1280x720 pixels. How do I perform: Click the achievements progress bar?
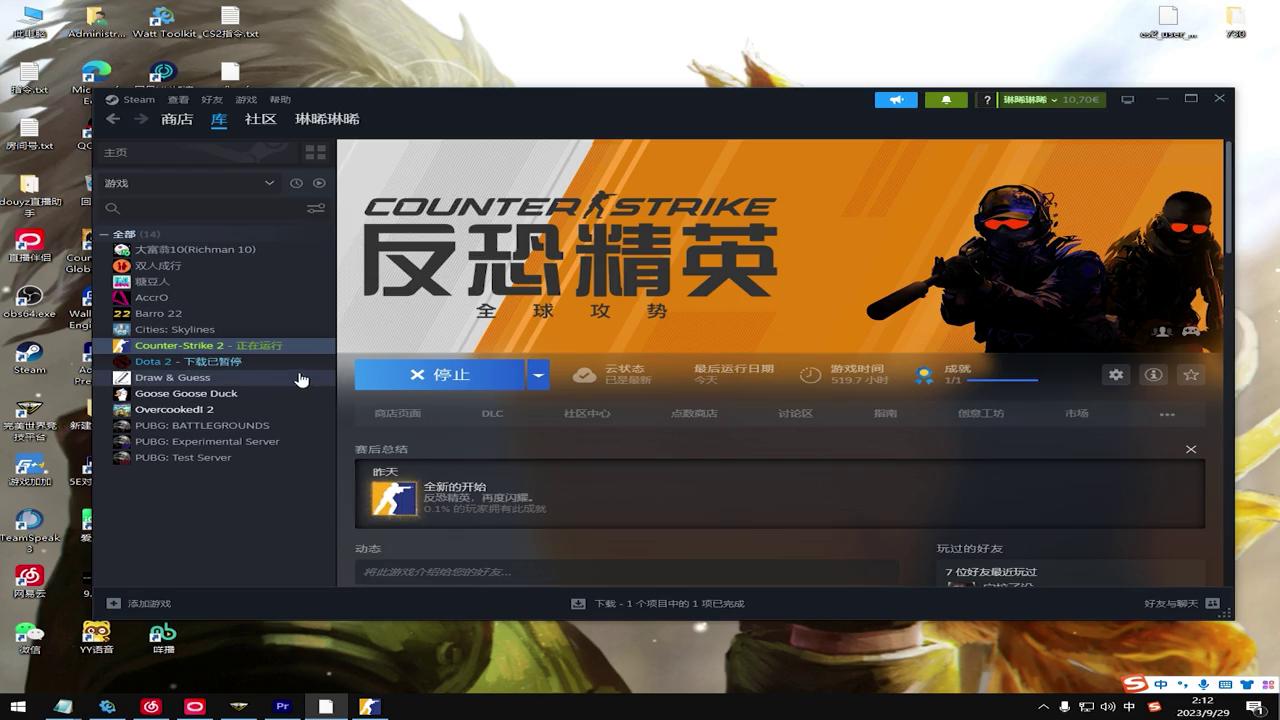1000,380
